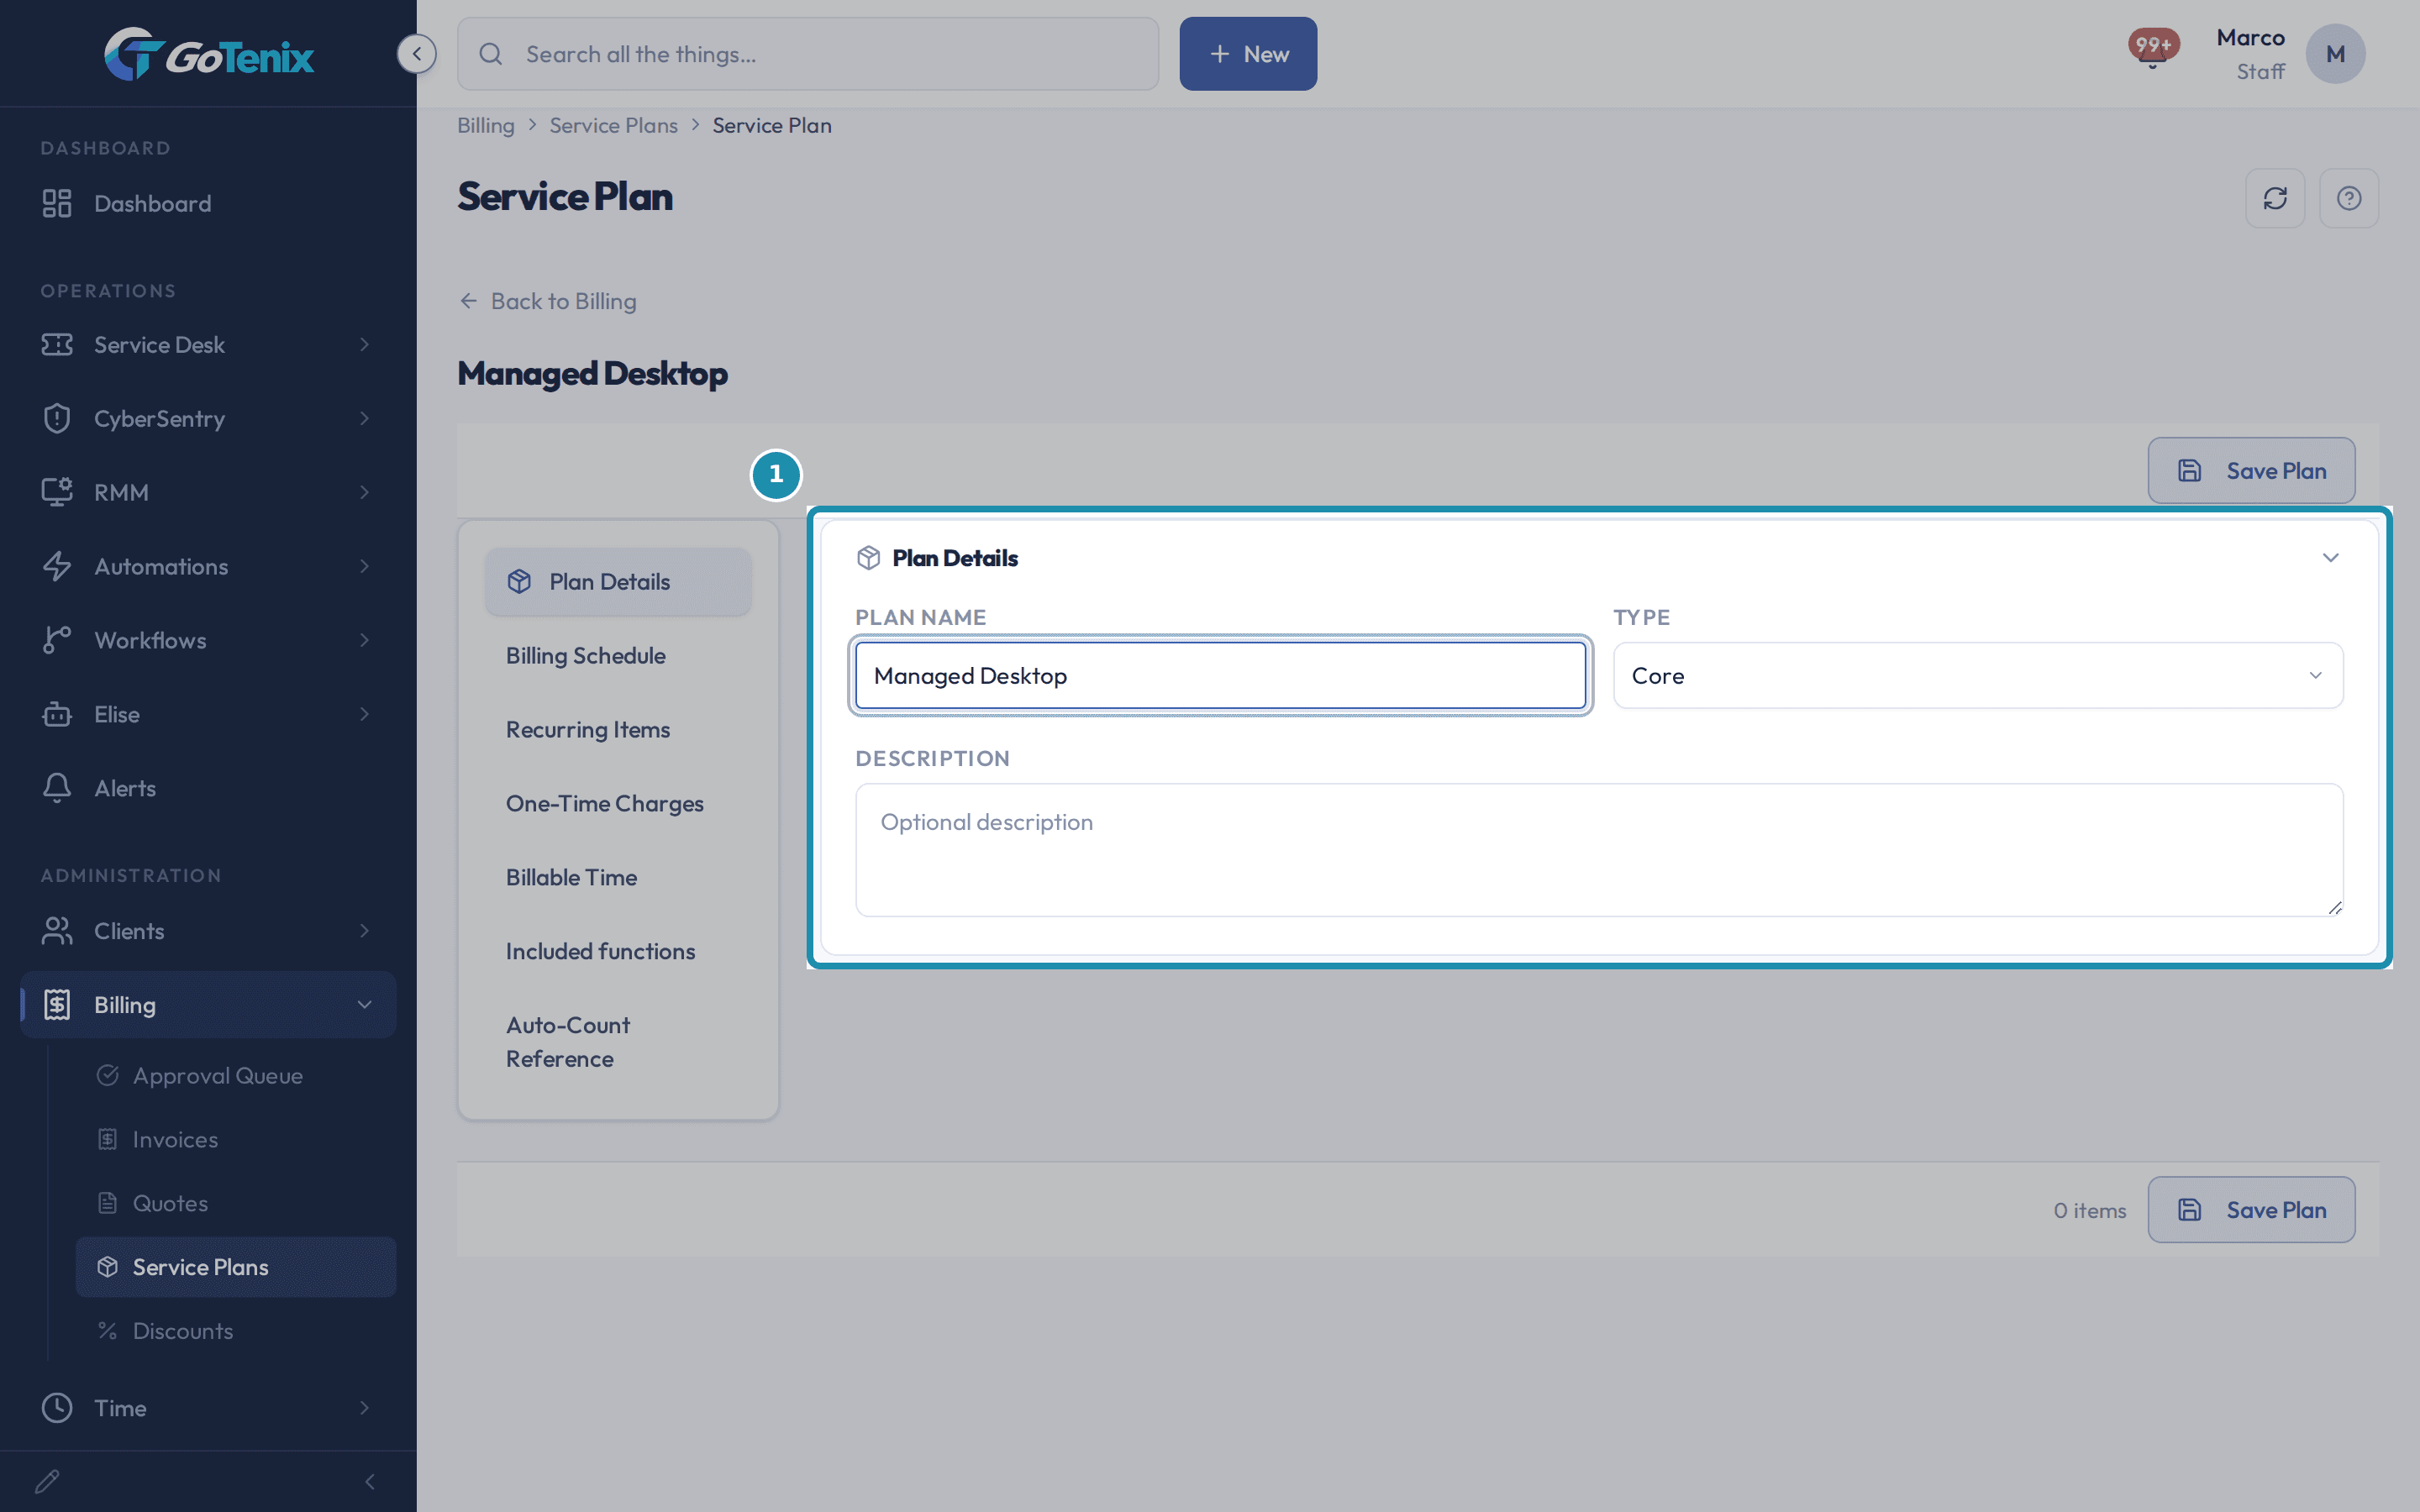2420x1512 pixels.
Task: Open the Marco user avatar menu
Action: coord(2335,54)
